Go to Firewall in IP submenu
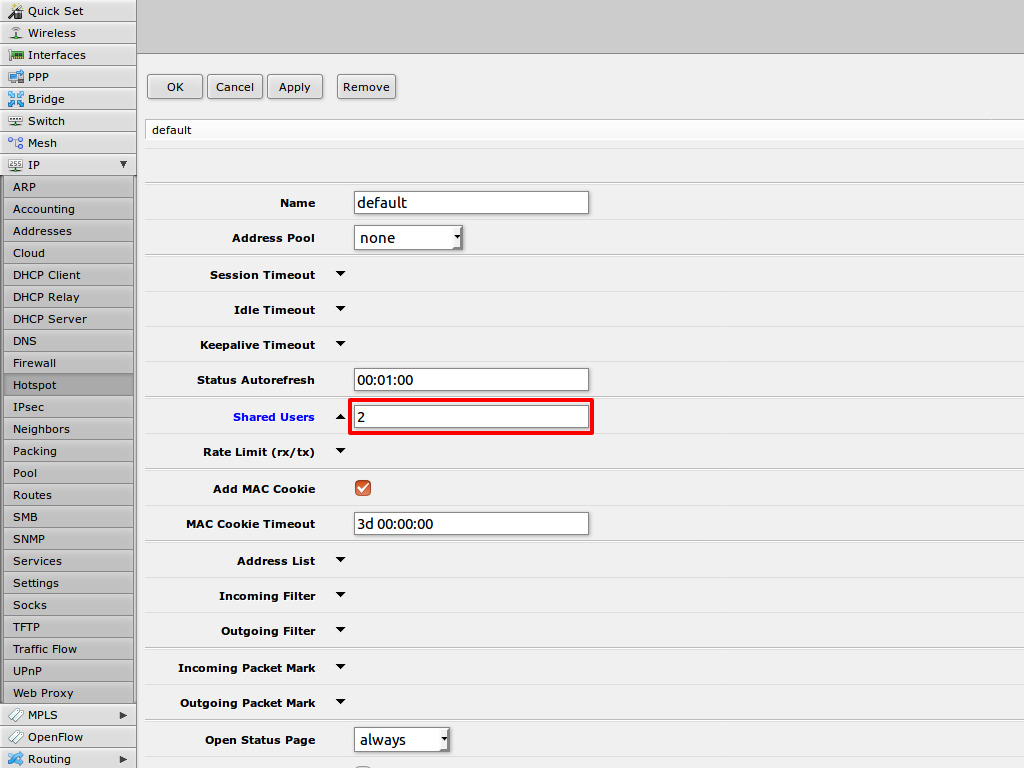Screen dimensions: 1024x768 click(x=34, y=363)
